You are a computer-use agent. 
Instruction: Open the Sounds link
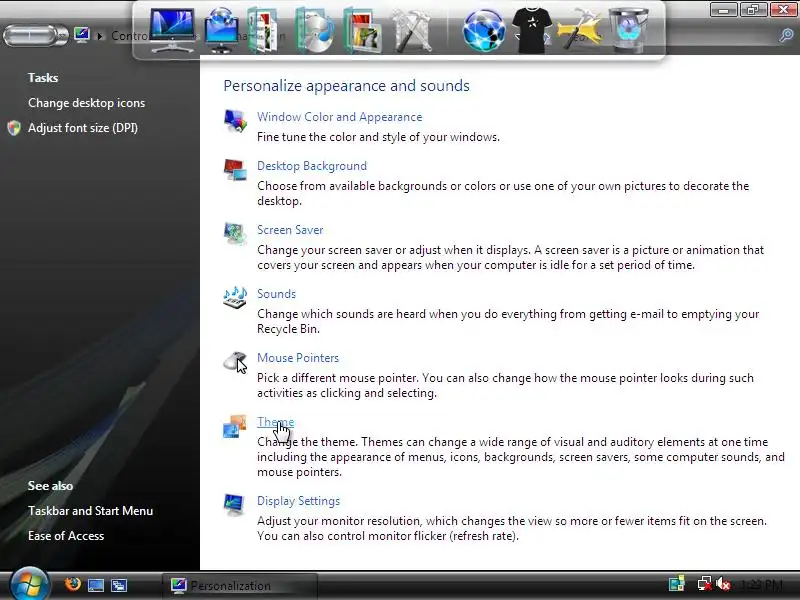(276, 294)
